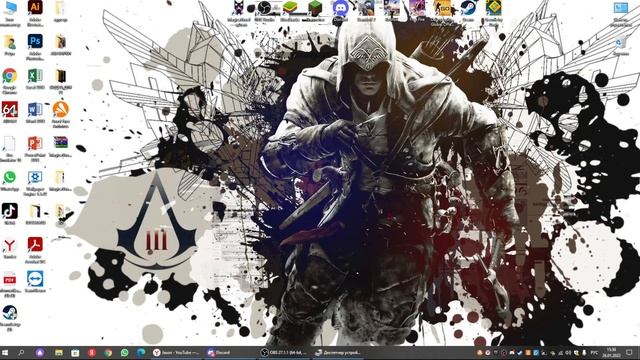Switch to the OBS taskbar window
Screen dimensions: 640x360
point(284,352)
